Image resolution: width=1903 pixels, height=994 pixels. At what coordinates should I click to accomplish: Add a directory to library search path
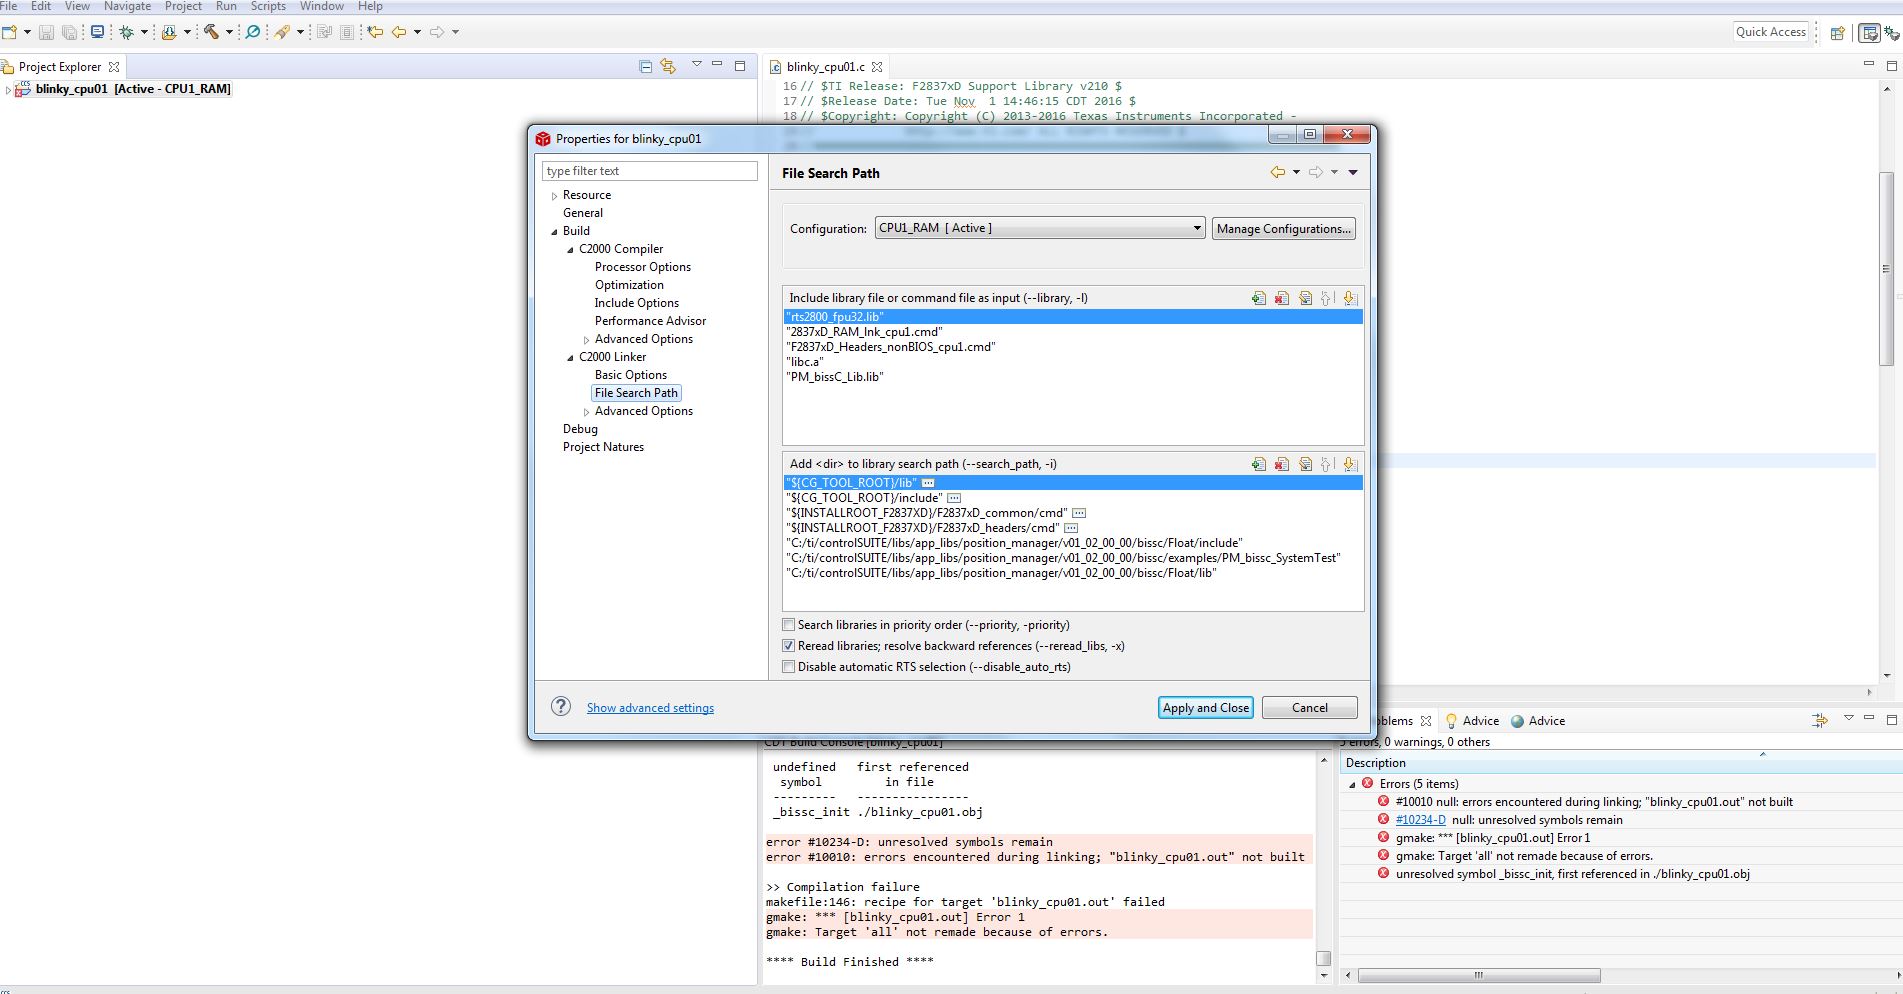[x=1259, y=464]
